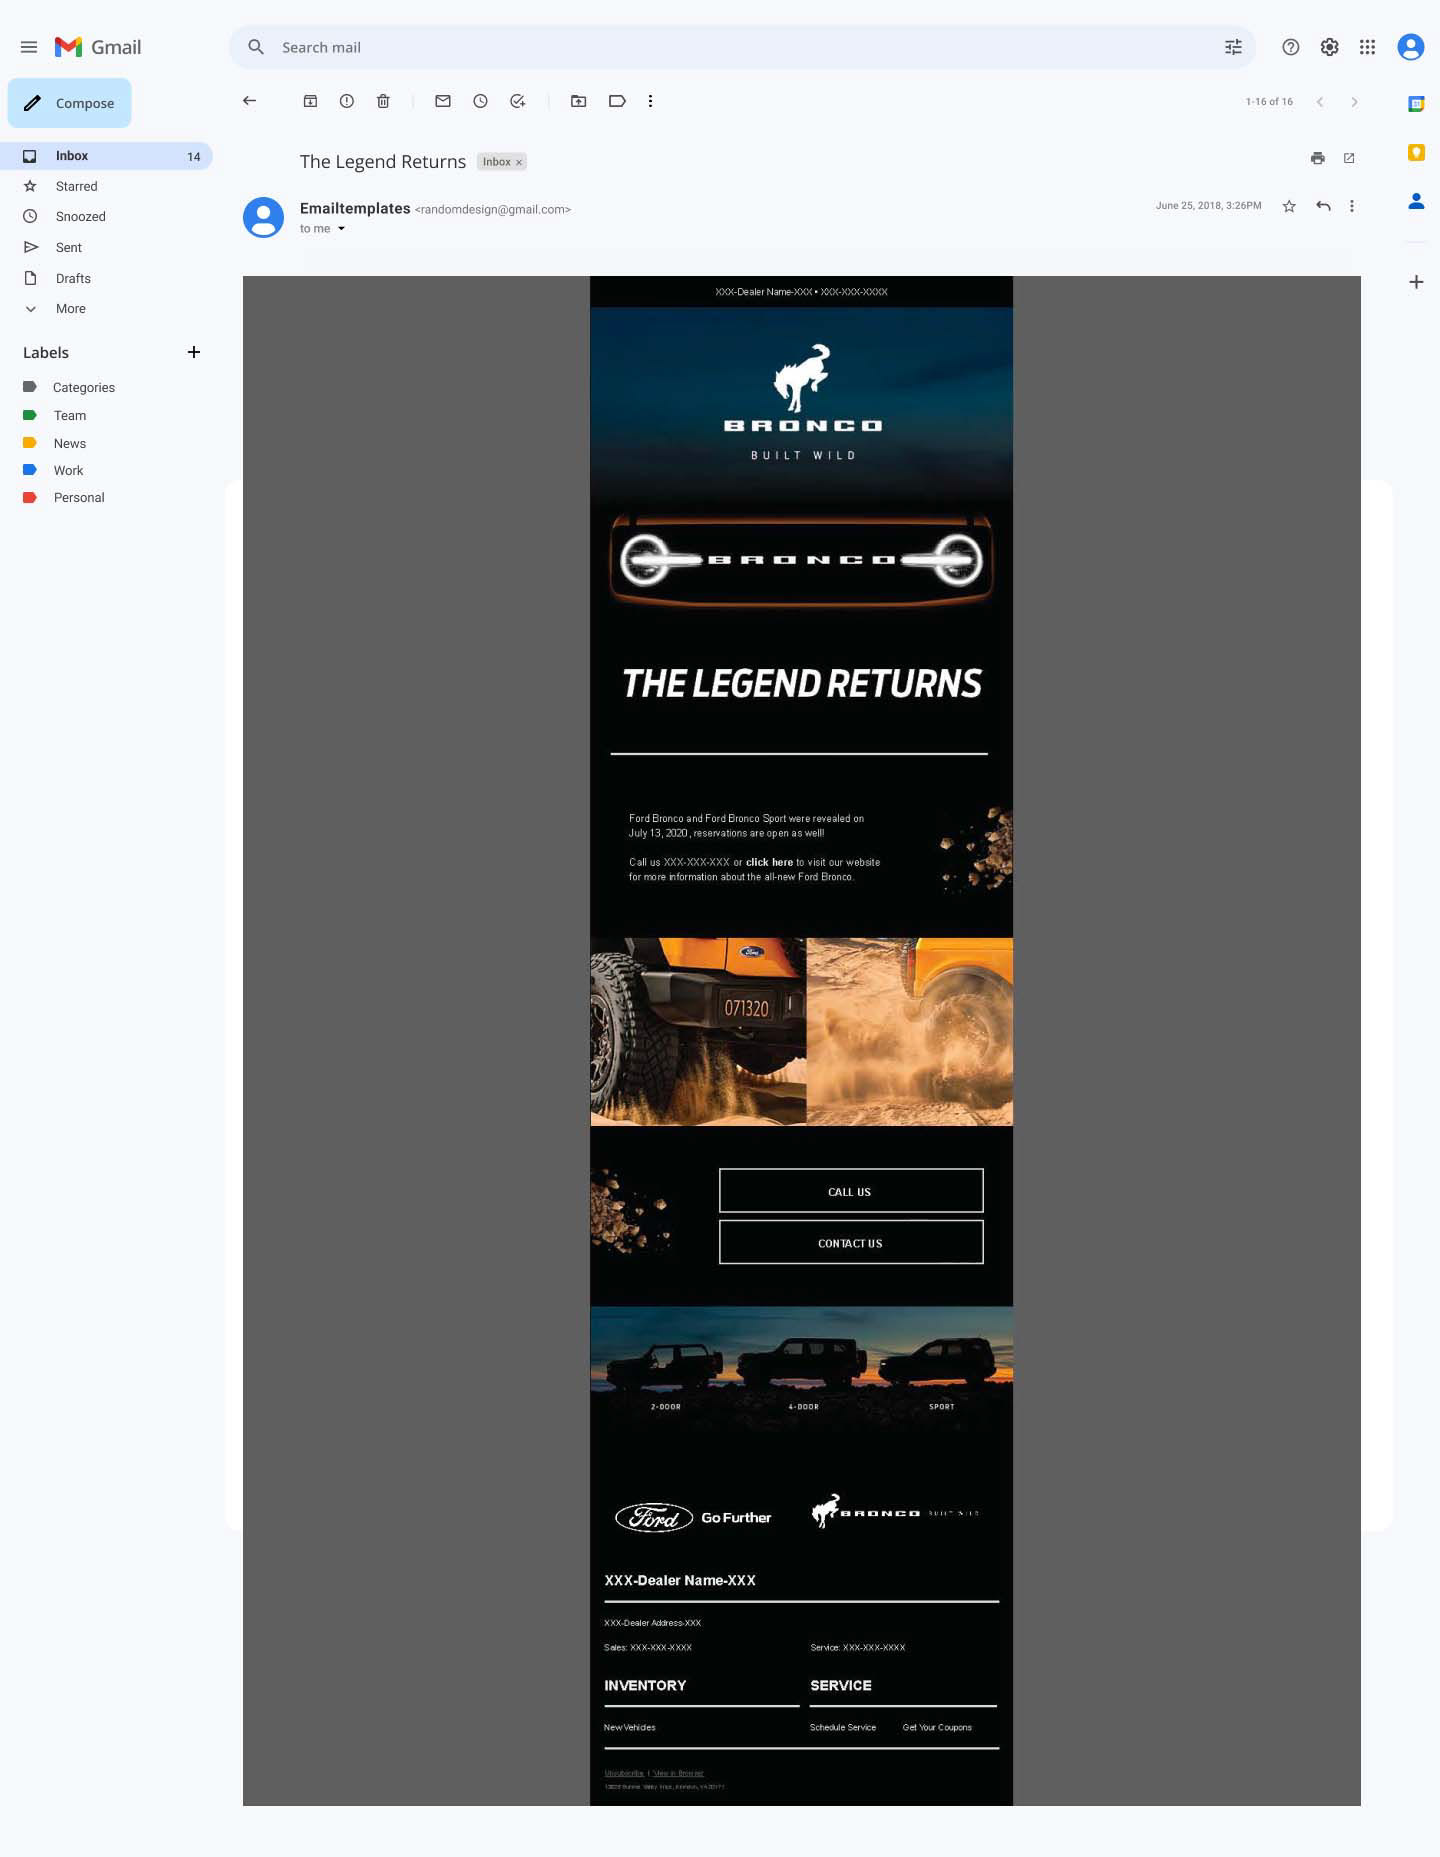Open Google Keep side panel
This screenshot has height=1857, width=1440.
(1416, 152)
